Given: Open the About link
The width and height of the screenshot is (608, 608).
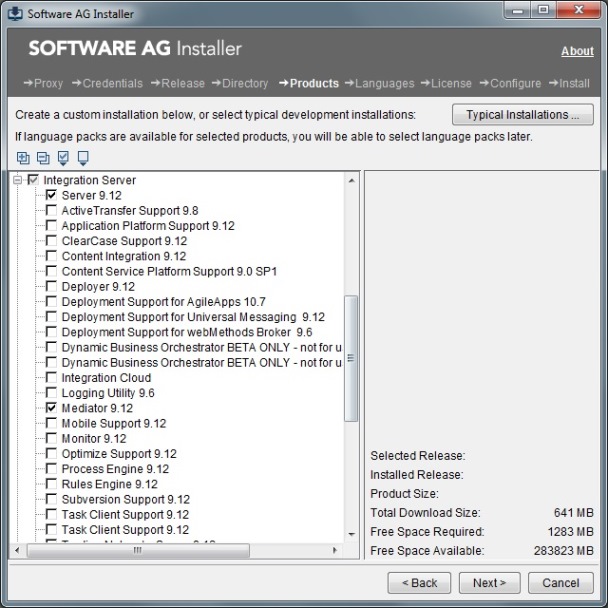Looking at the screenshot, I should (577, 51).
